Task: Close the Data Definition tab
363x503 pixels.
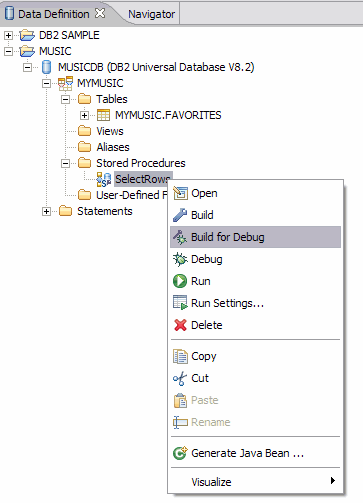Action: 99,13
